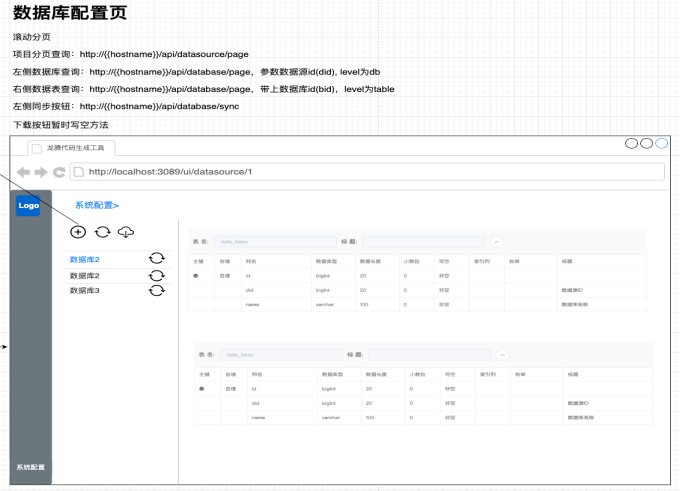
Task: Click the blue Logo in the sidebar
Action: (x=28, y=205)
